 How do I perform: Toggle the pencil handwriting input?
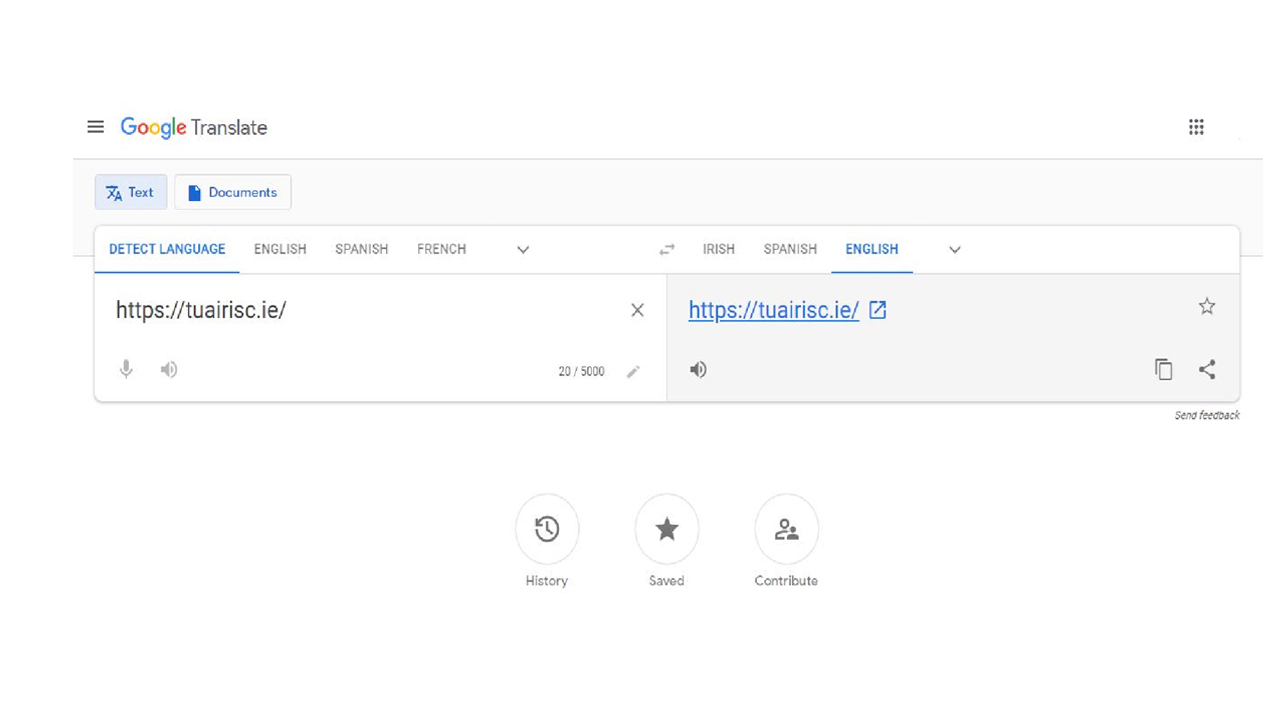[x=633, y=372]
